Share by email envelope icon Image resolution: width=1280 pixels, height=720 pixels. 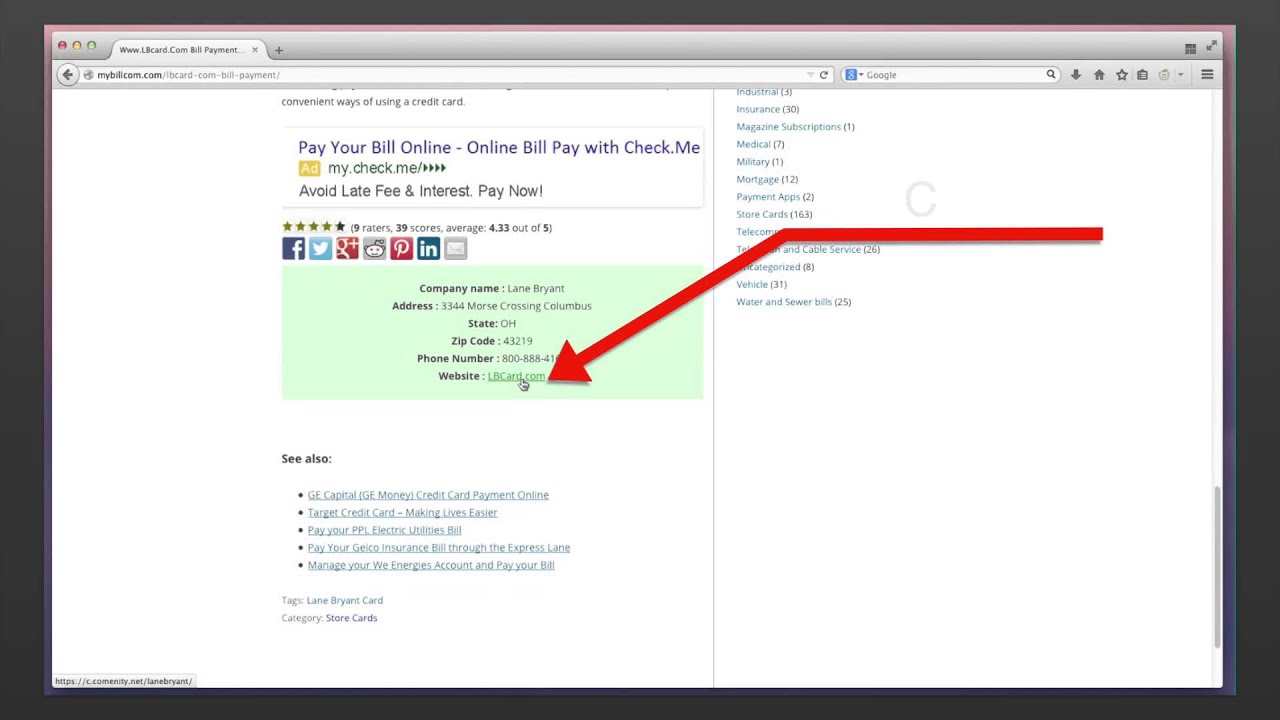[x=455, y=249]
